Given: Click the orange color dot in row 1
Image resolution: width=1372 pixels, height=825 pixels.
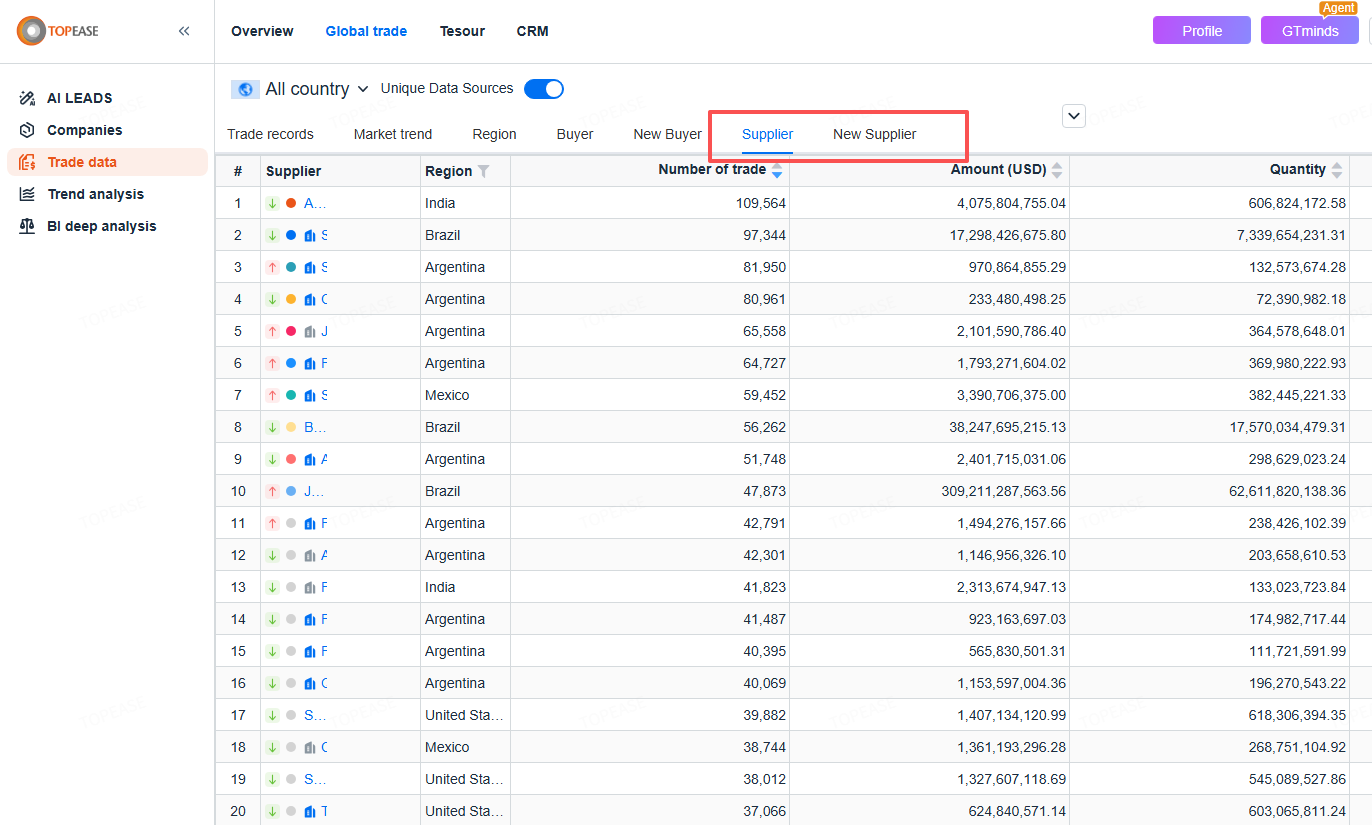Looking at the screenshot, I should click(x=291, y=203).
